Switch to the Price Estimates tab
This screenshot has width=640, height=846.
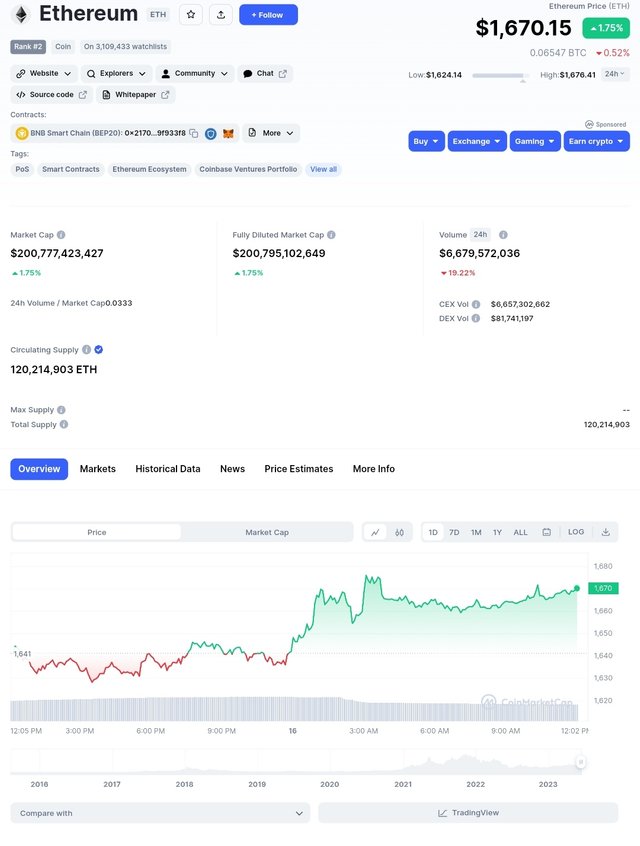[x=299, y=469]
